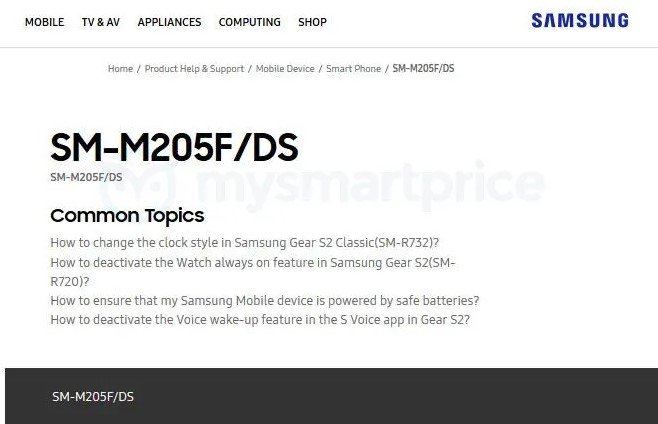The width and height of the screenshot is (658, 424).
Task: Open the MOBILE menu
Action: pyautogui.click(x=44, y=22)
